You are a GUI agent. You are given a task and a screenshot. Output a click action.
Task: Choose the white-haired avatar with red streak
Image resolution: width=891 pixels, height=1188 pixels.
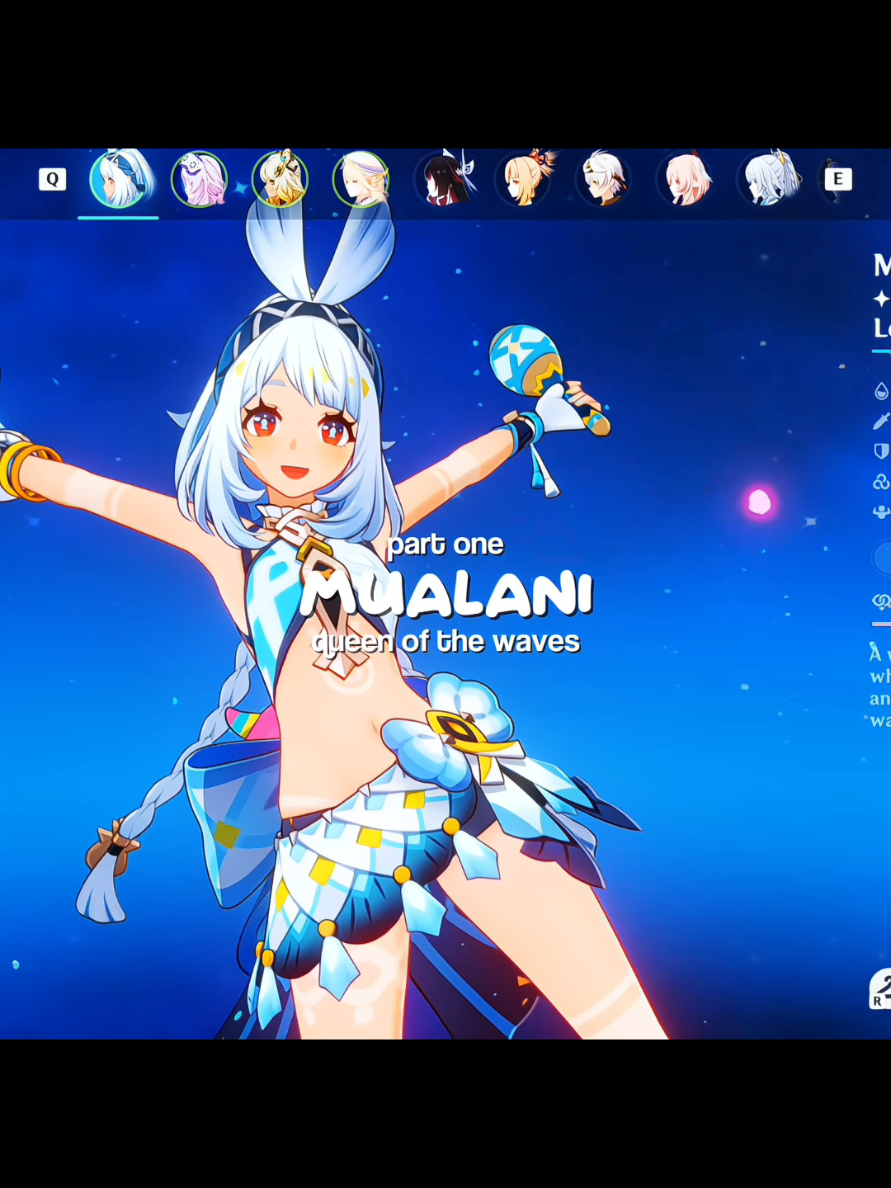pyautogui.click(x=603, y=180)
